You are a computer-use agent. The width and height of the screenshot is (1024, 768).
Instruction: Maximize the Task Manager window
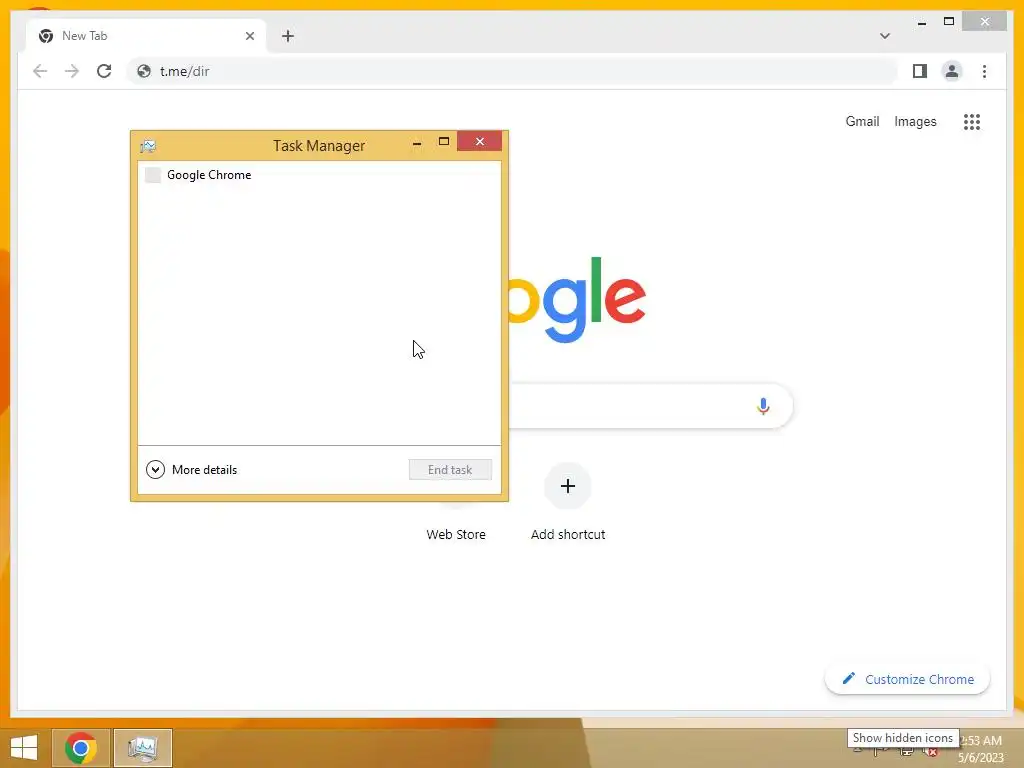point(444,142)
